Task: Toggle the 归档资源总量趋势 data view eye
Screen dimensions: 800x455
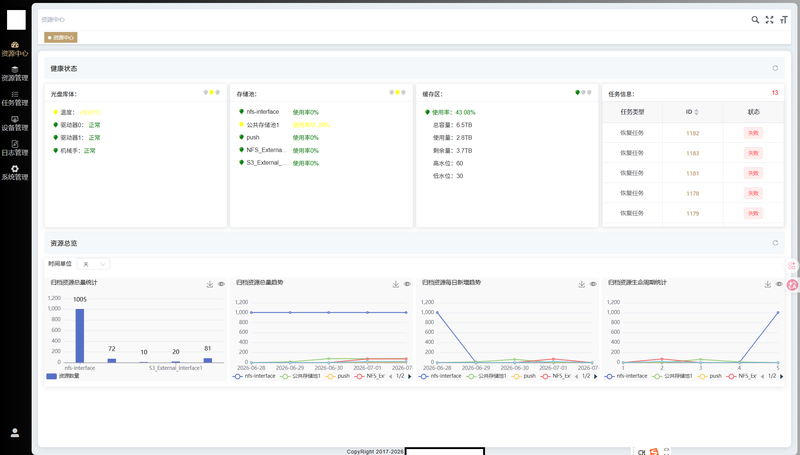Action: pyautogui.click(x=407, y=284)
